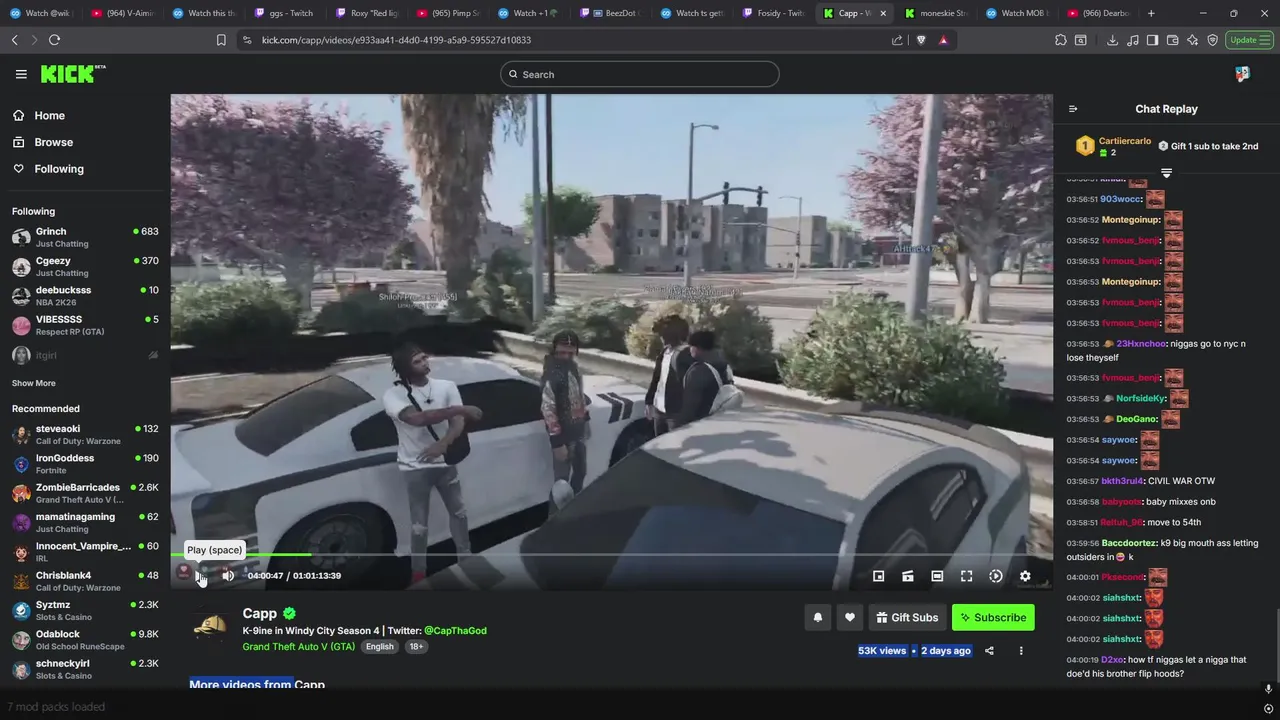The width and height of the screenshot is (1280, 720).
Task: Open browser extensions puzzle icon
Action: [x=1061, y=40]
